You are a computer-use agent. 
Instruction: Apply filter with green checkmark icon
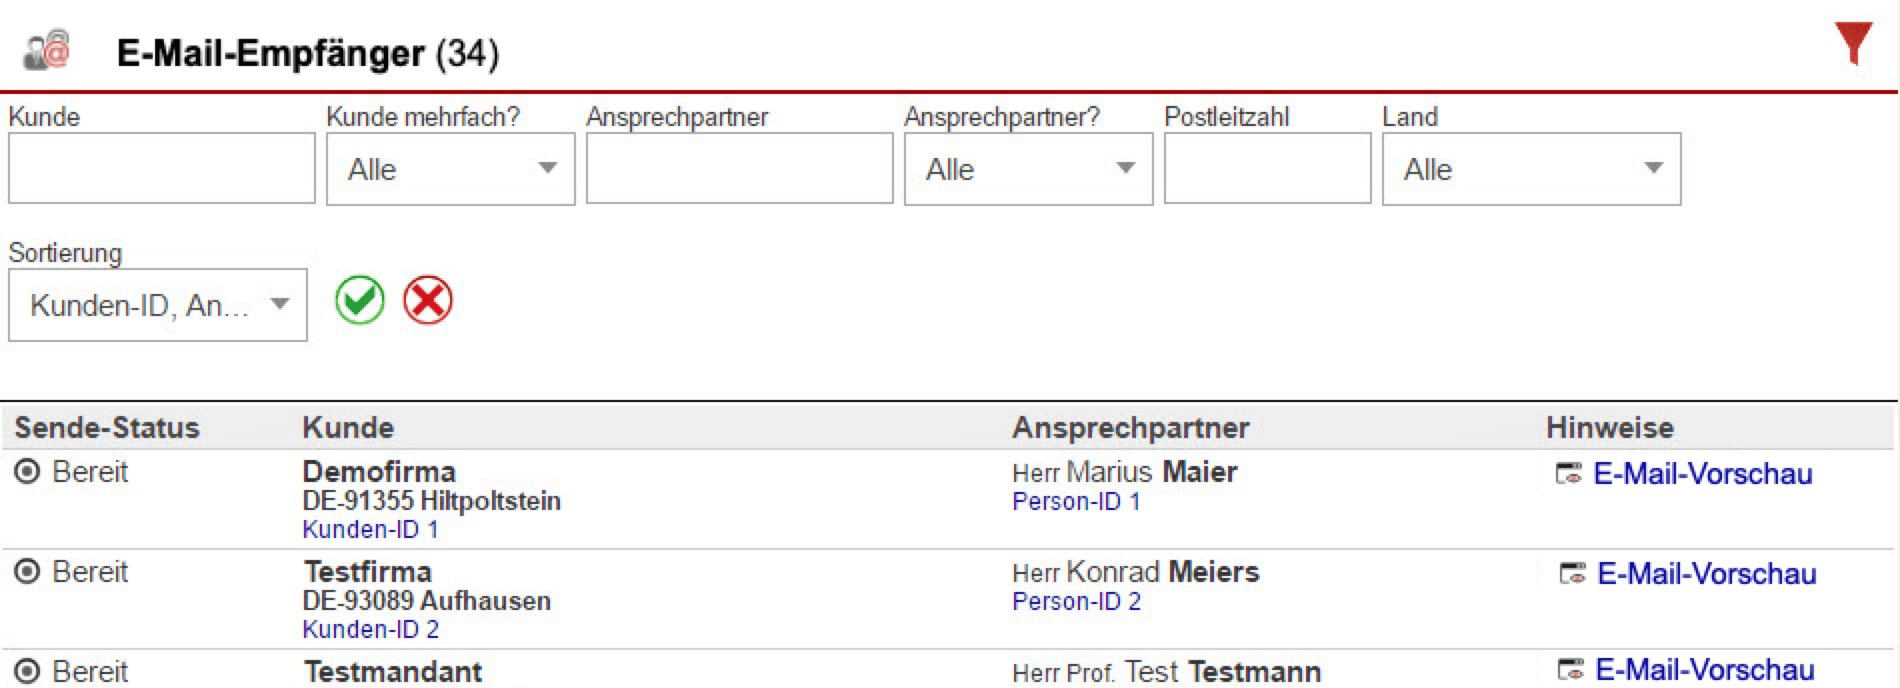[360, 300]
